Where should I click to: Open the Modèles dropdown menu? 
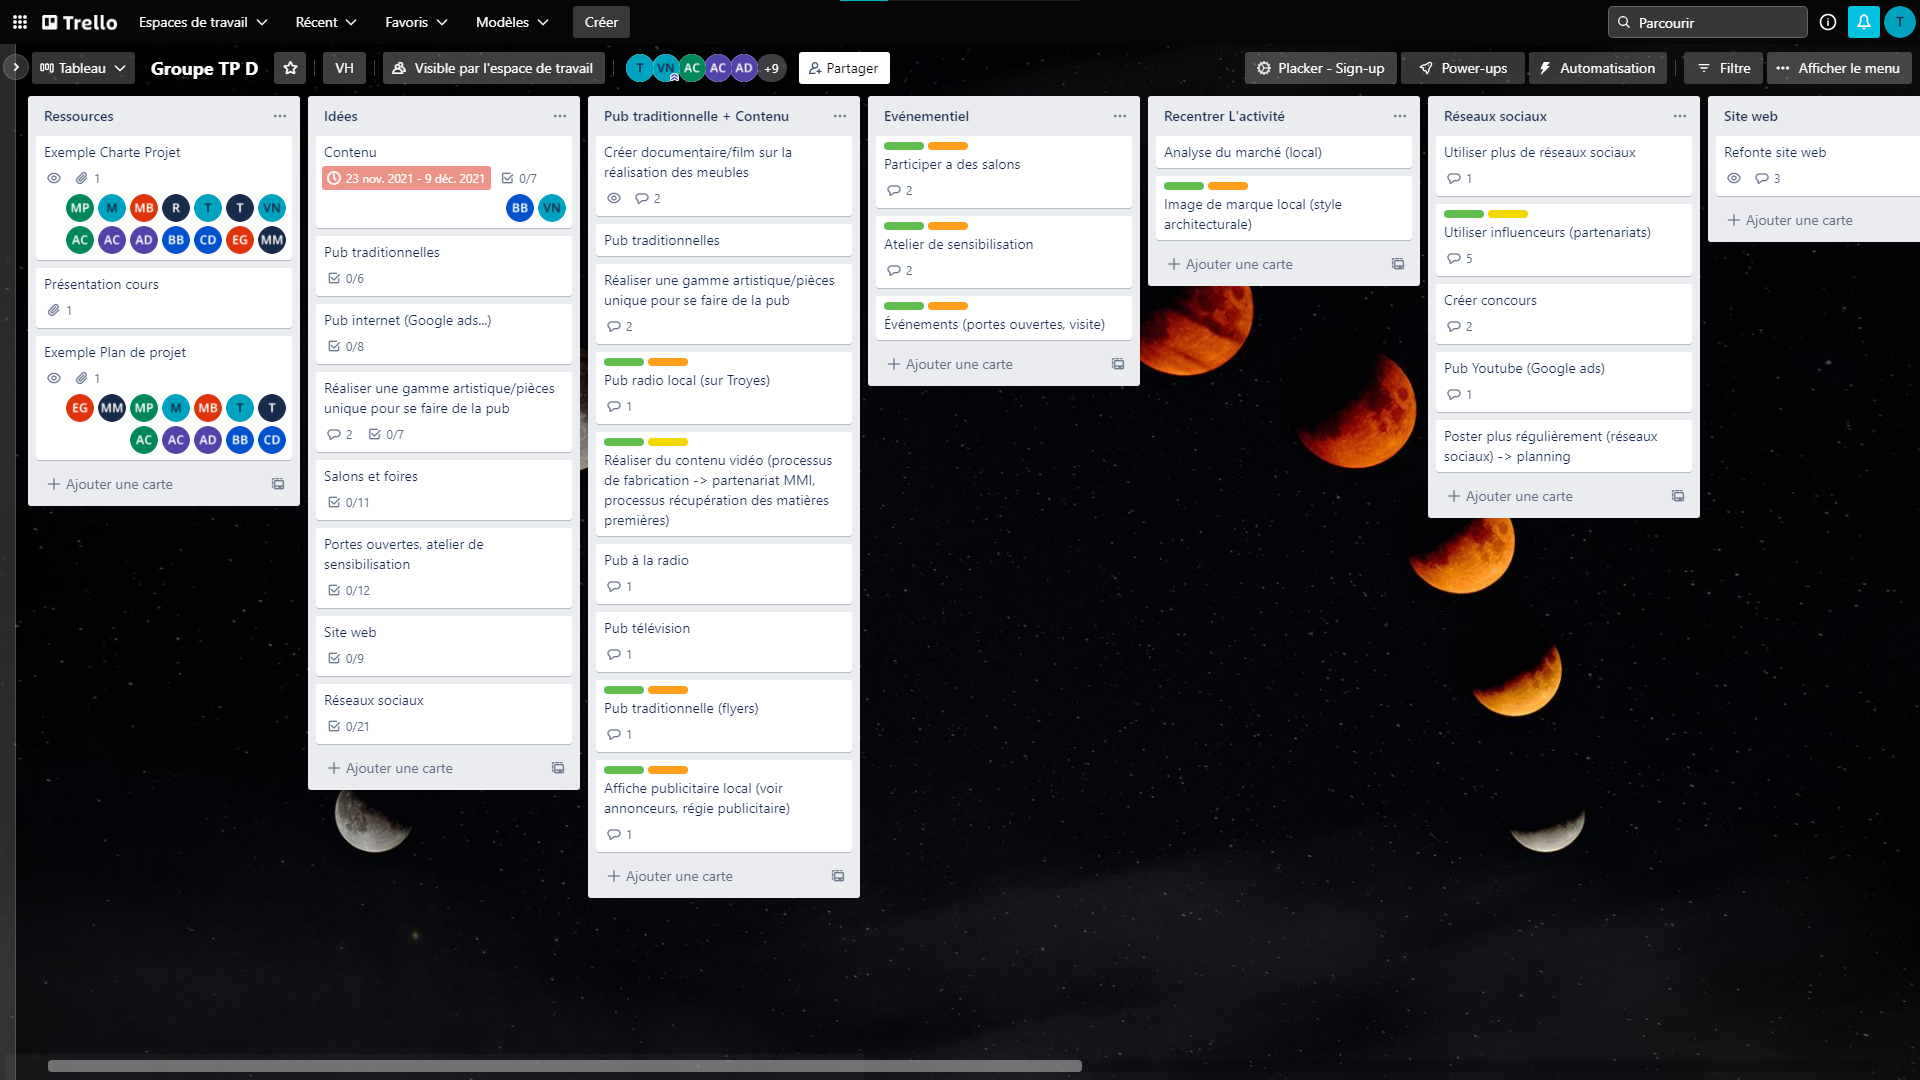512,22
